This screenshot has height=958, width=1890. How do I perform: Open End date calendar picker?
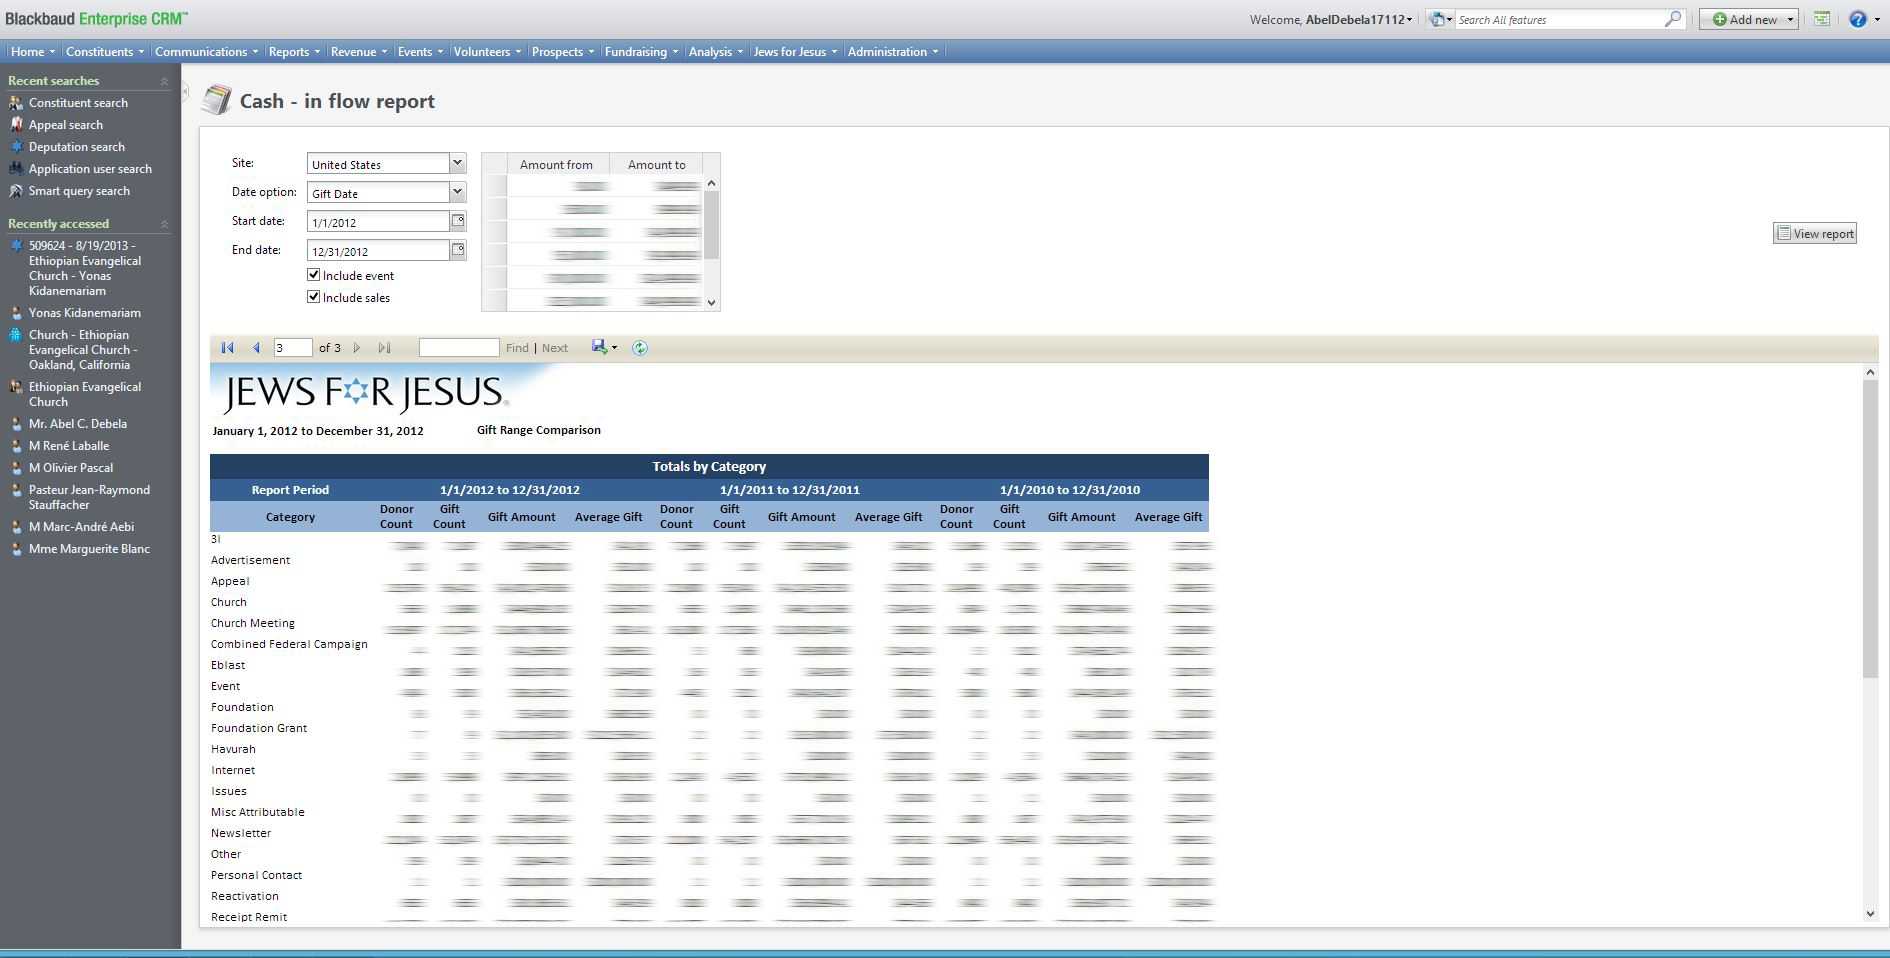click(458, 250)
